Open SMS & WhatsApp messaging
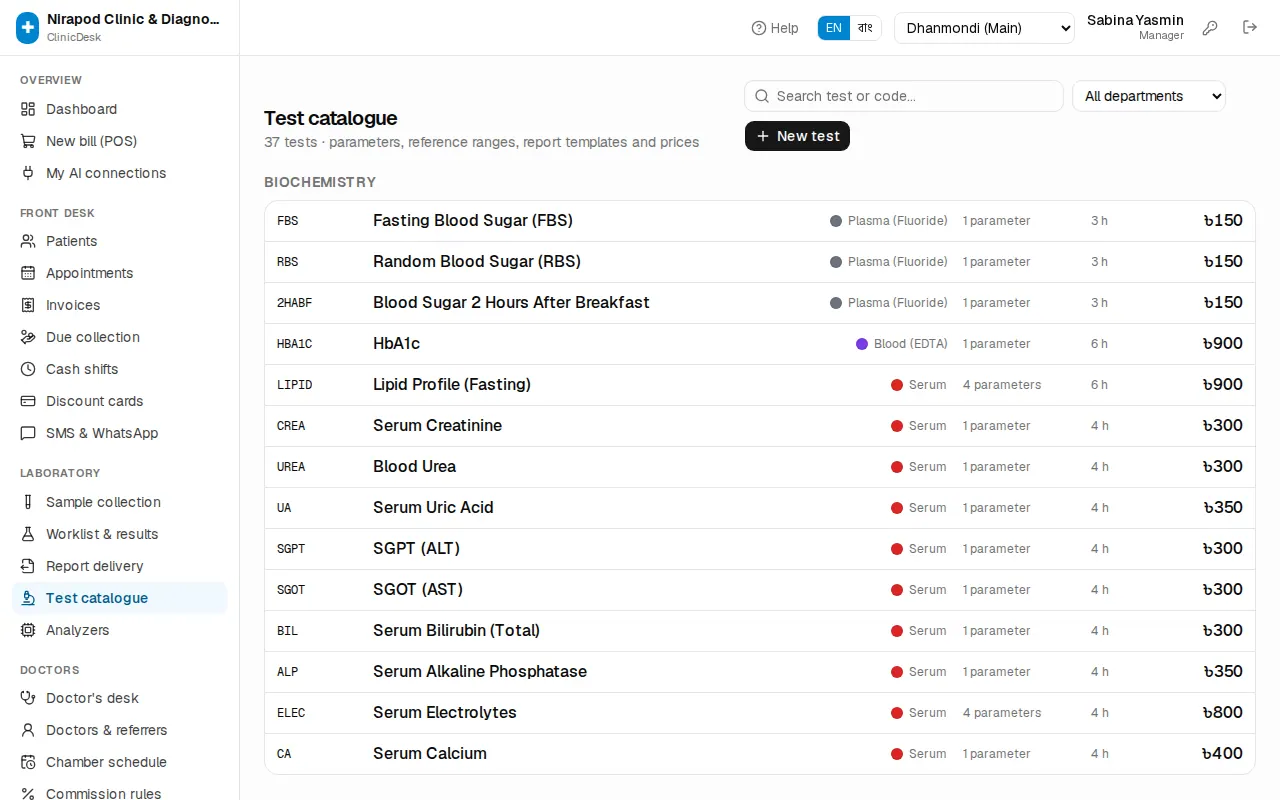1280x800 pixels. tap(120, 433)
